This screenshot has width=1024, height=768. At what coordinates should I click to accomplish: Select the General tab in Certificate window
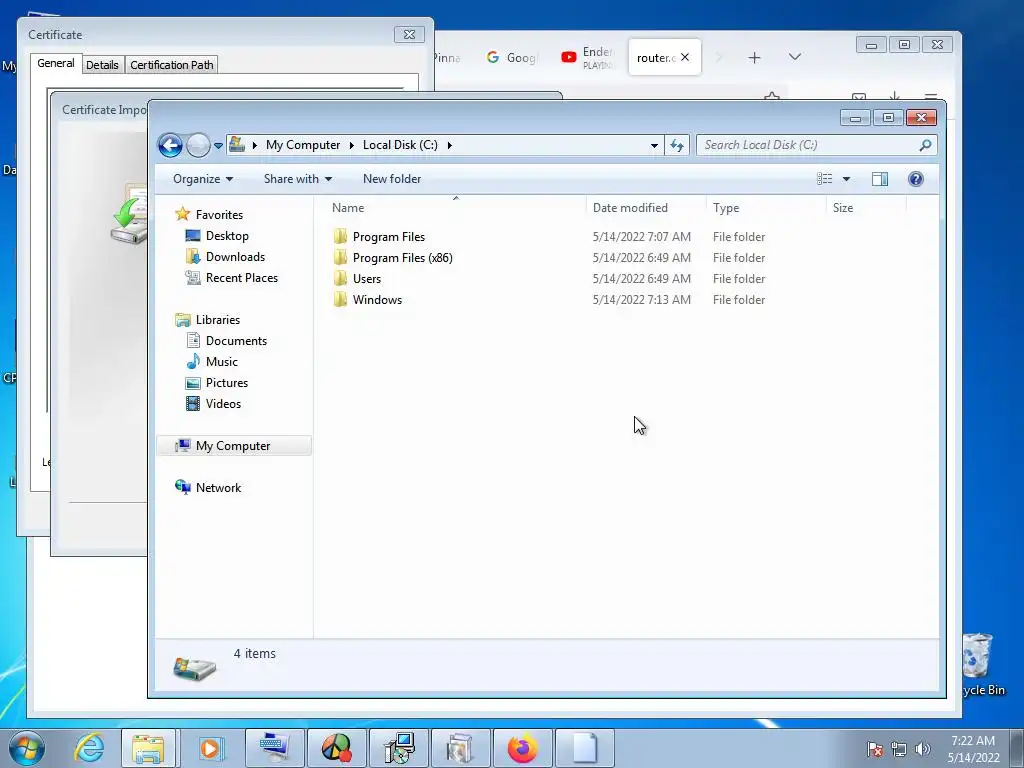point(56,63)
